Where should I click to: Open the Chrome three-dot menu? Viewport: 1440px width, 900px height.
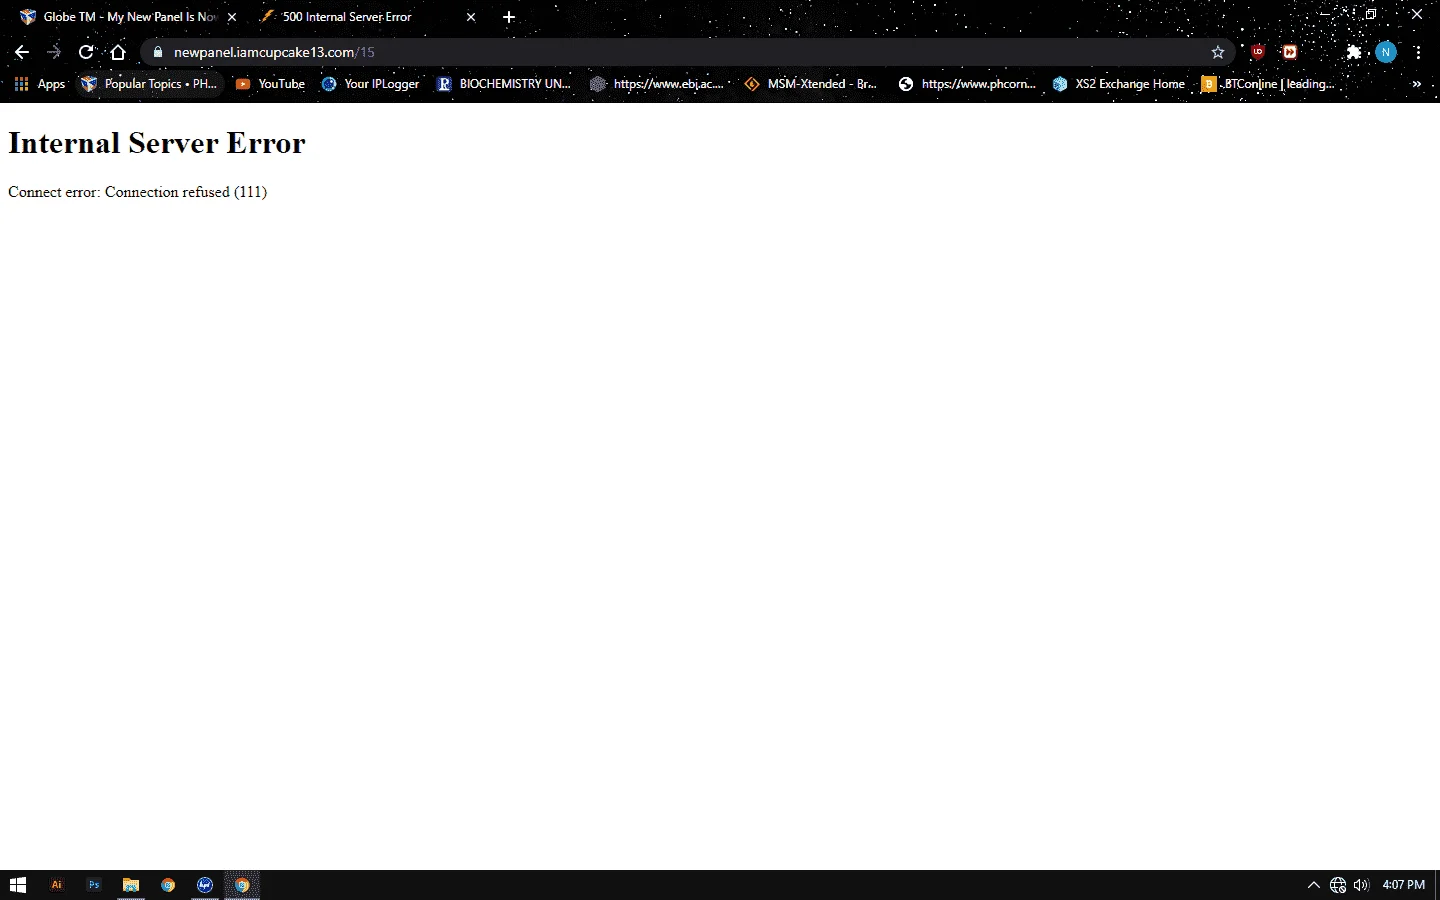point(1417,52)
